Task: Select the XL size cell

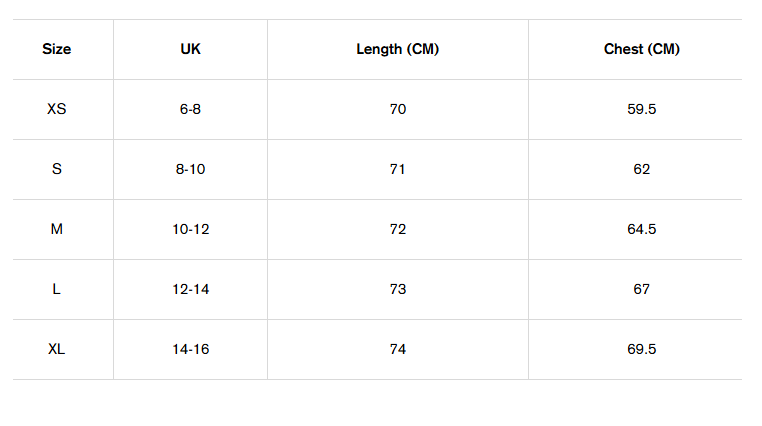Action: 57,349
